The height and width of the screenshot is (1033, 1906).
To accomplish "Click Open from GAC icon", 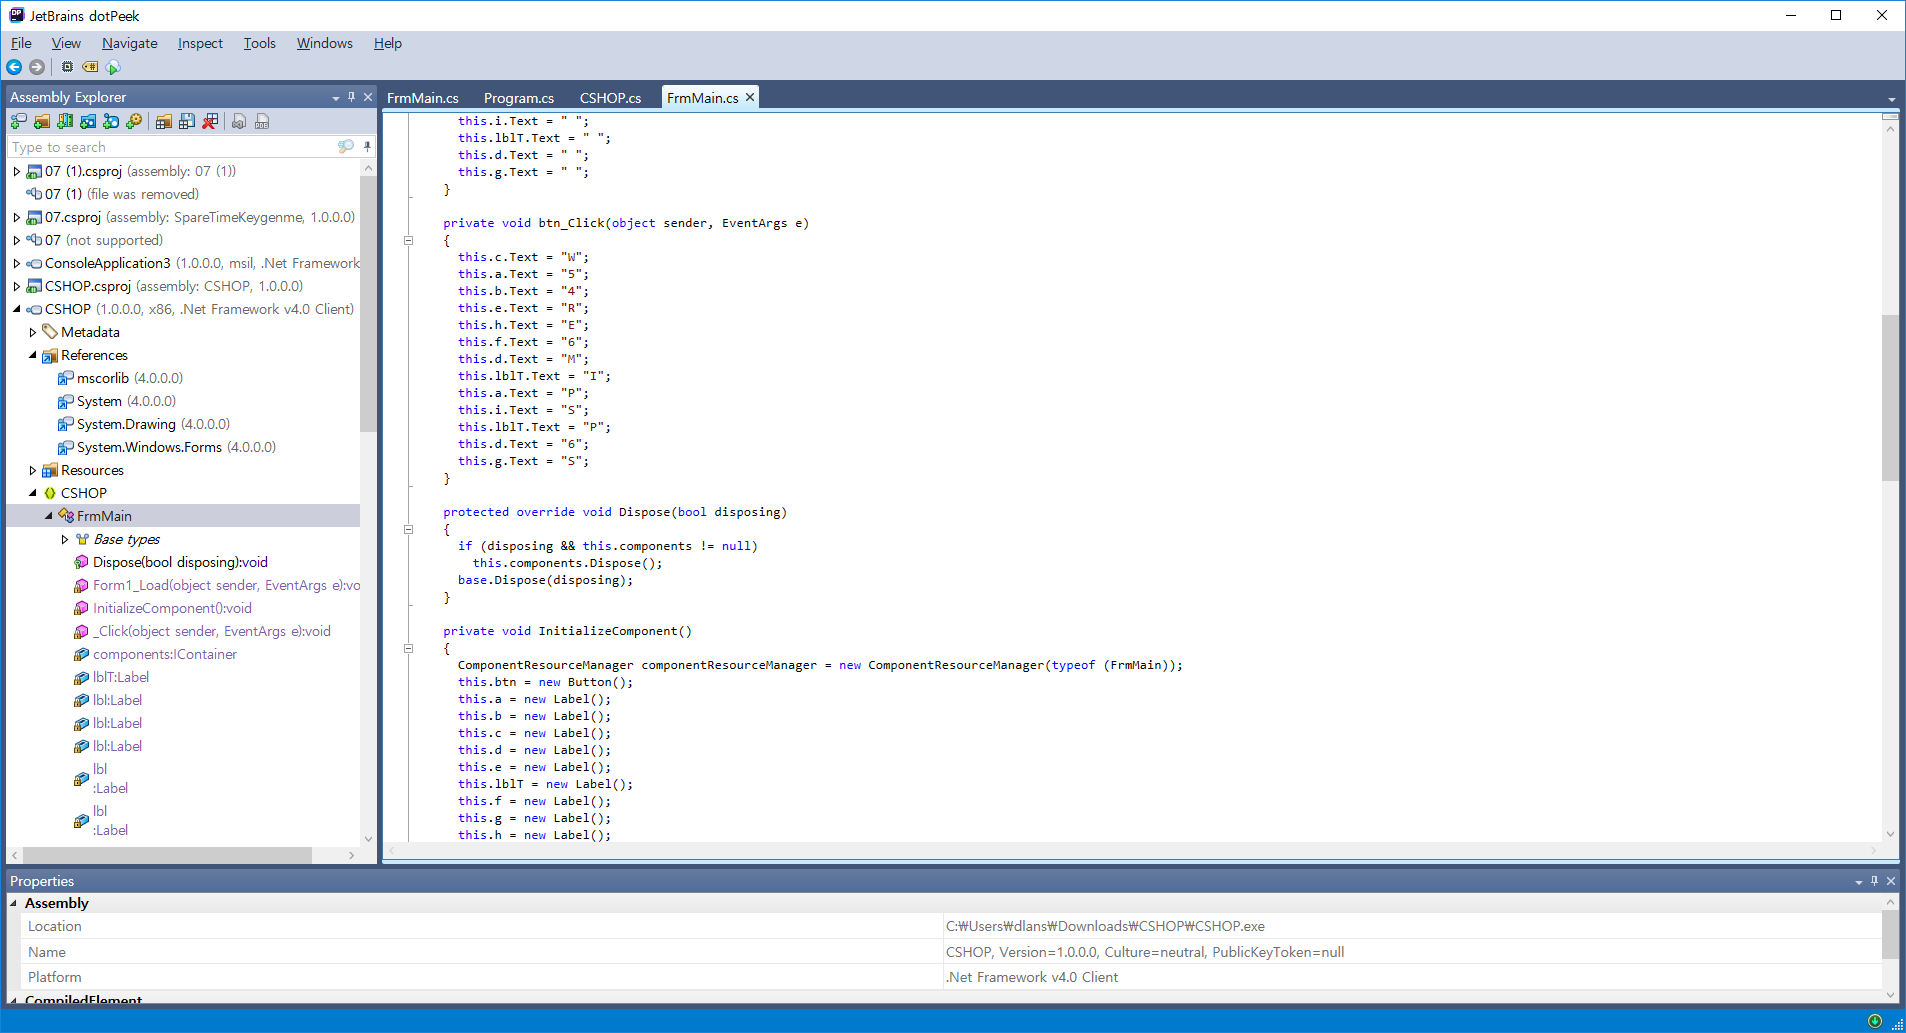I will [x=65, y=121].
